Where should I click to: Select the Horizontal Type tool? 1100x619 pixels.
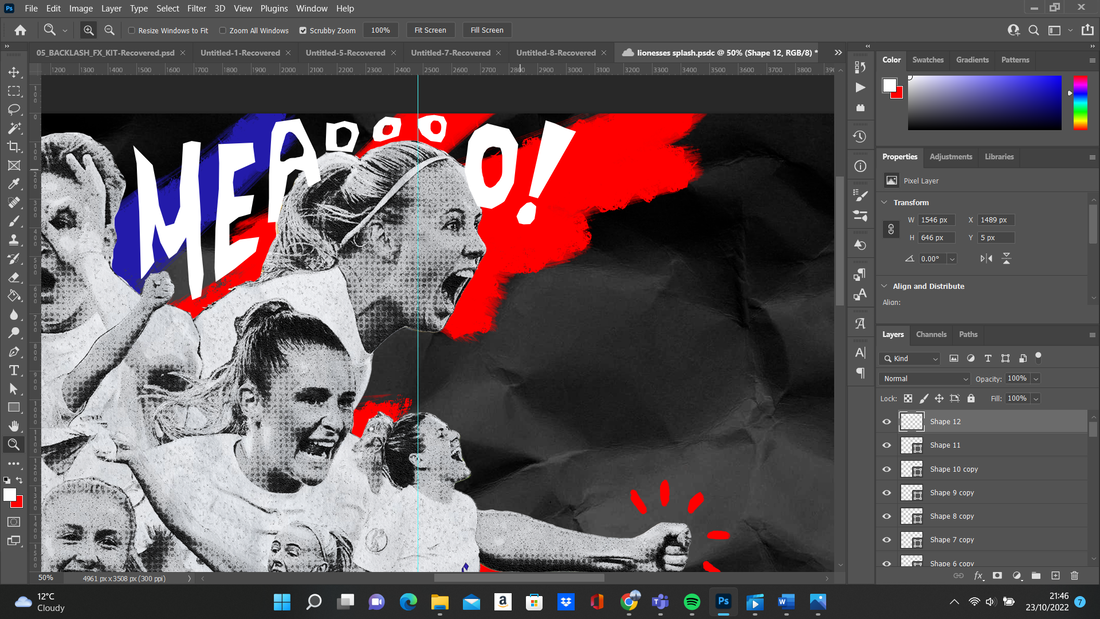(14, 371)
